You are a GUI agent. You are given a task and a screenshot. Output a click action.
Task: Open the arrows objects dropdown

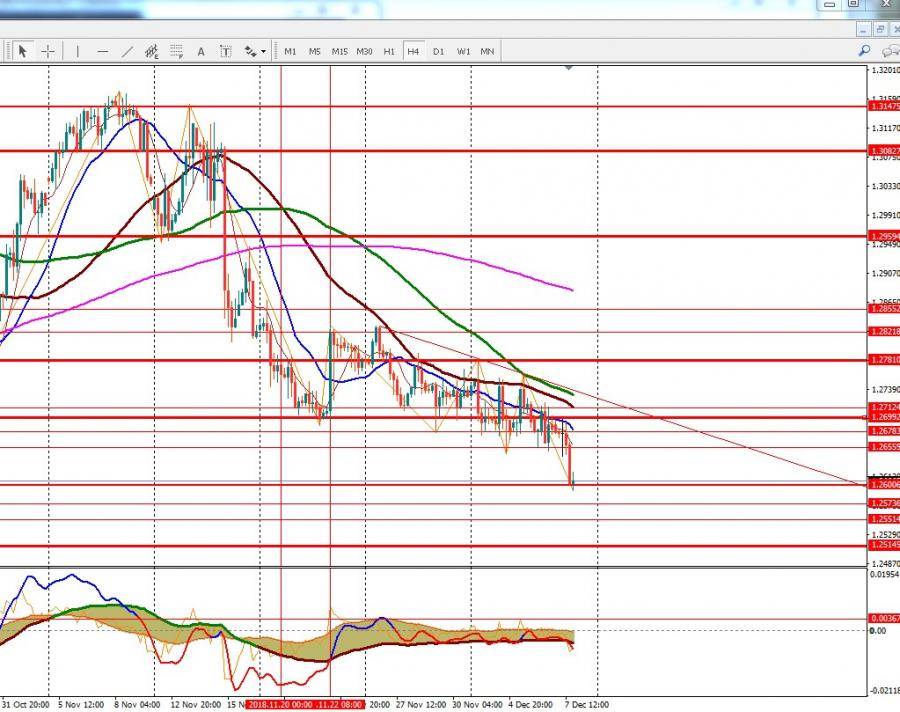(x=254, y=51)
